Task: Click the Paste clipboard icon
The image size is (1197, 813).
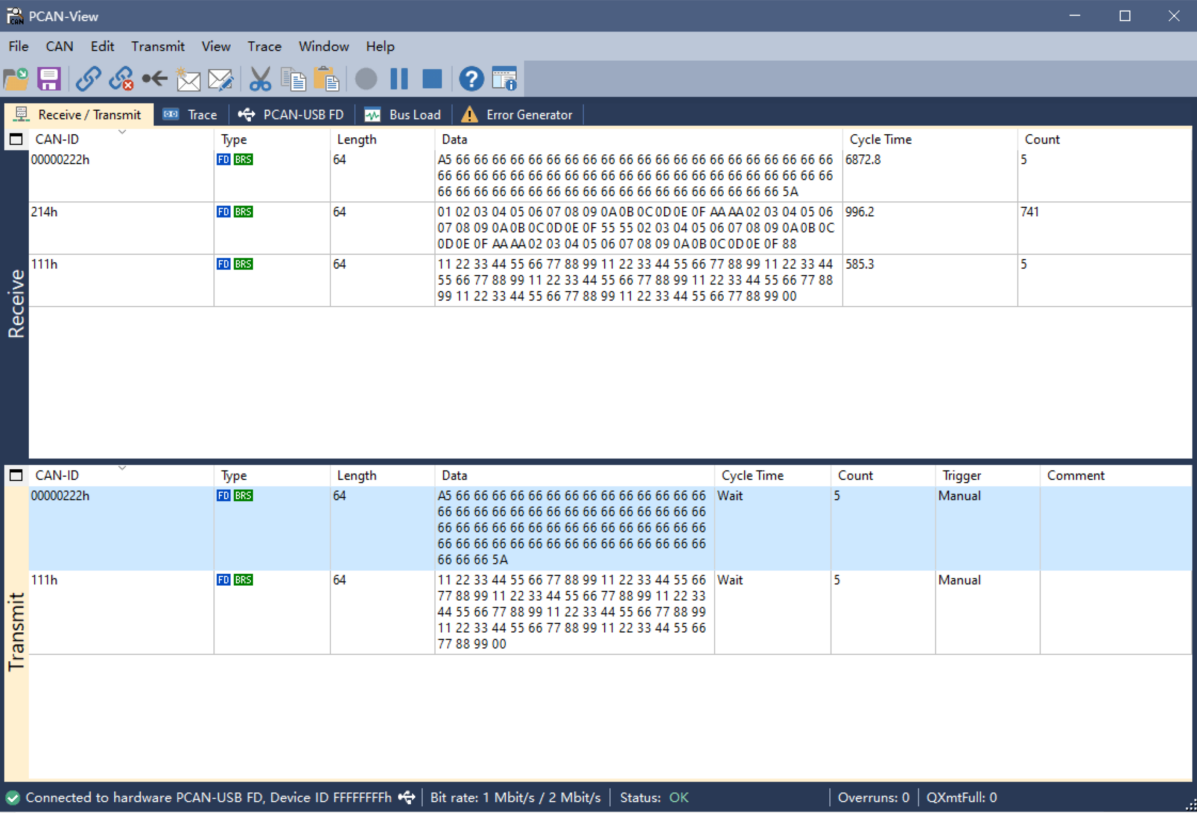Action: click(x=326, y=79)
